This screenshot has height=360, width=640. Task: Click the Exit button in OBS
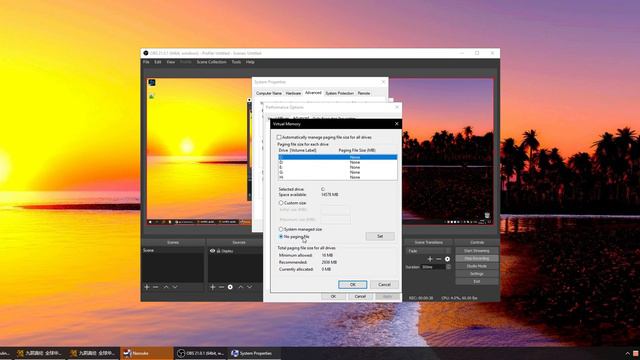(x=477, y=282)
